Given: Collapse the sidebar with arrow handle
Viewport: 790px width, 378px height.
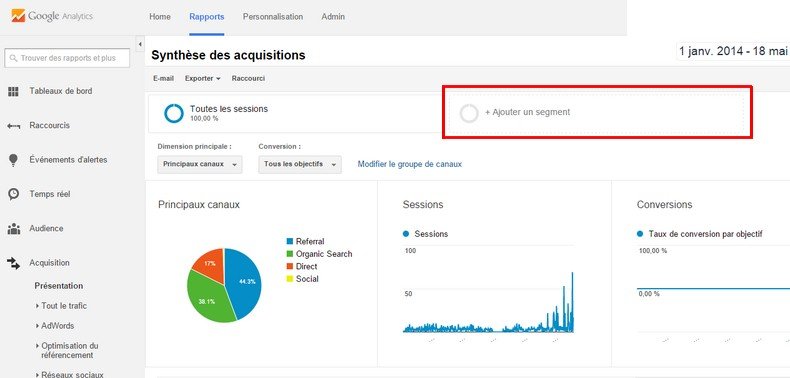Looking at the screenshot, I should 140,44.
